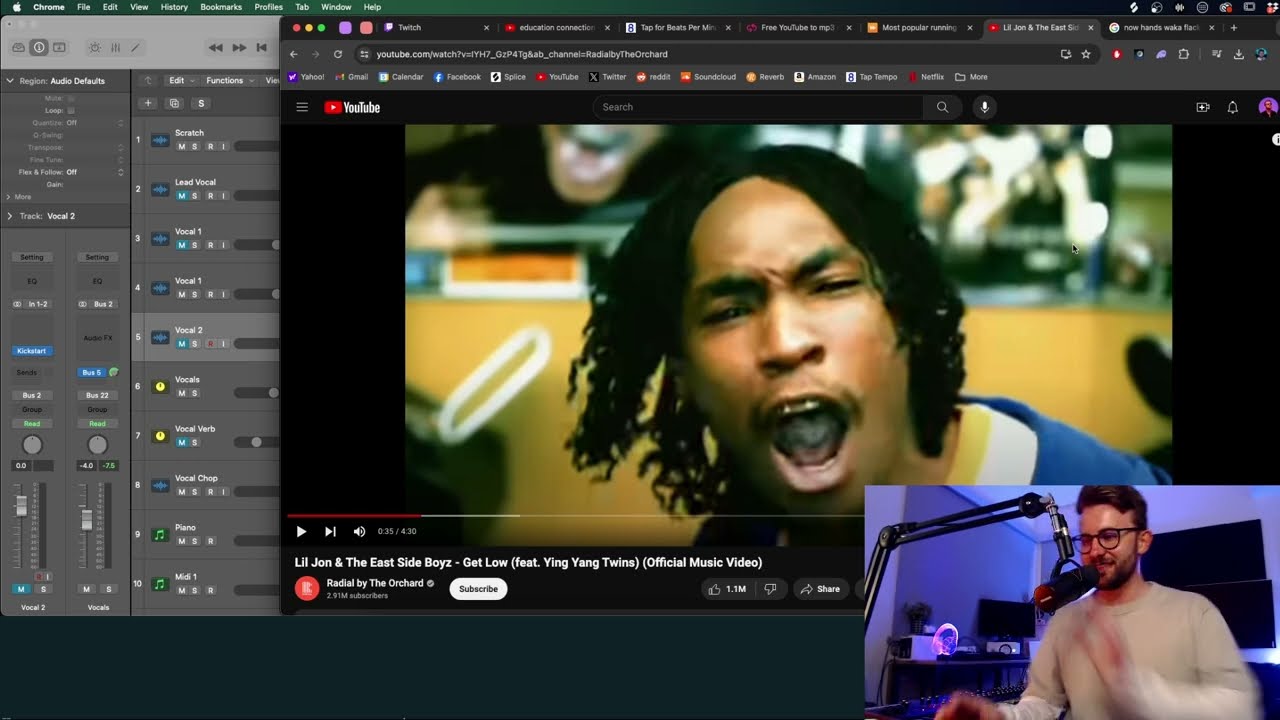Adjust the Vocal 2 pan knob
This screenshot has height=720, width=1280.
coord(32,445)
